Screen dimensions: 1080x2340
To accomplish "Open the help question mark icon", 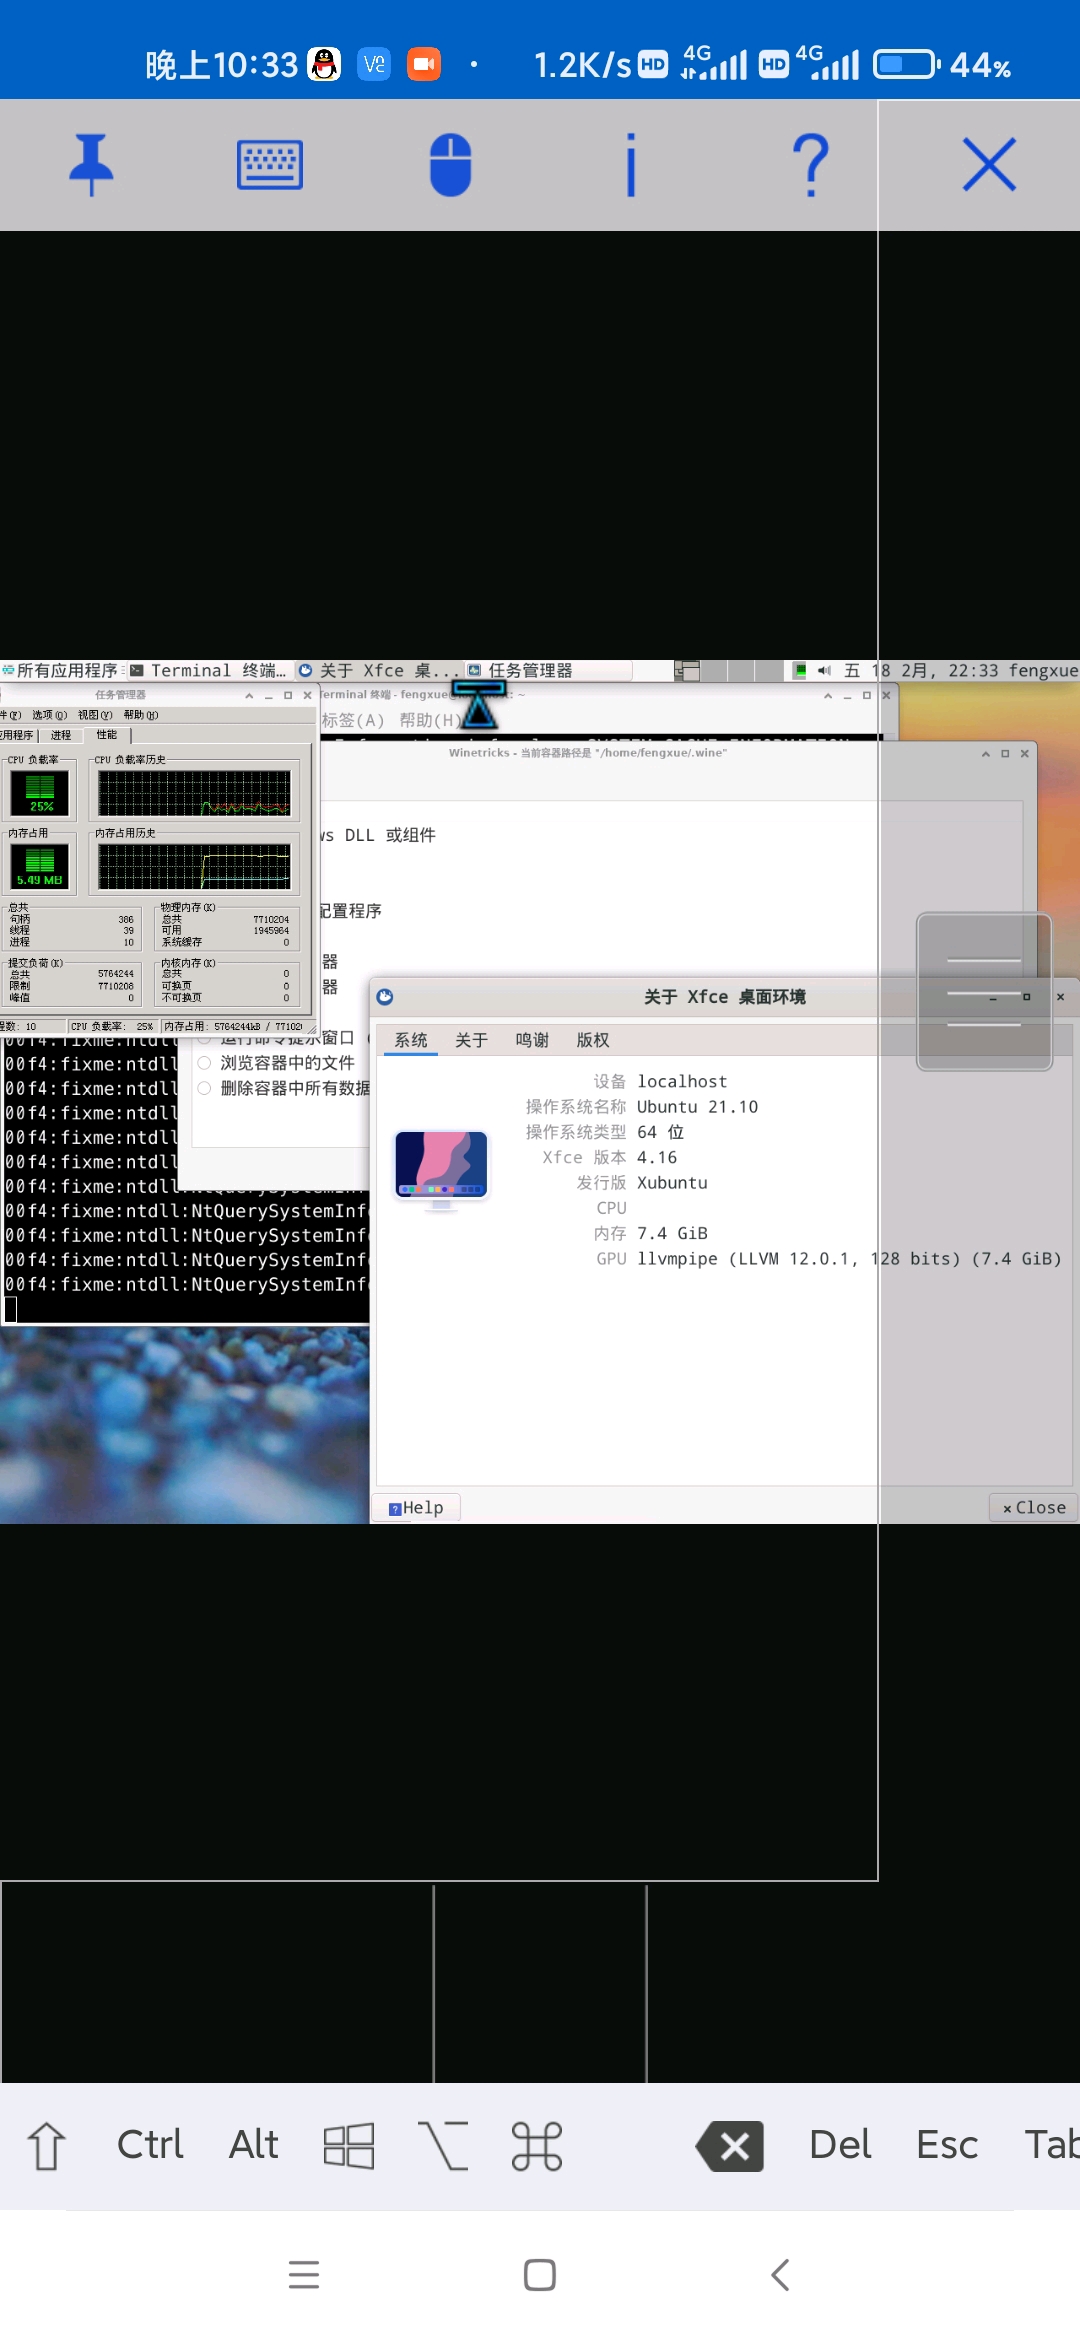I will 811,165.
